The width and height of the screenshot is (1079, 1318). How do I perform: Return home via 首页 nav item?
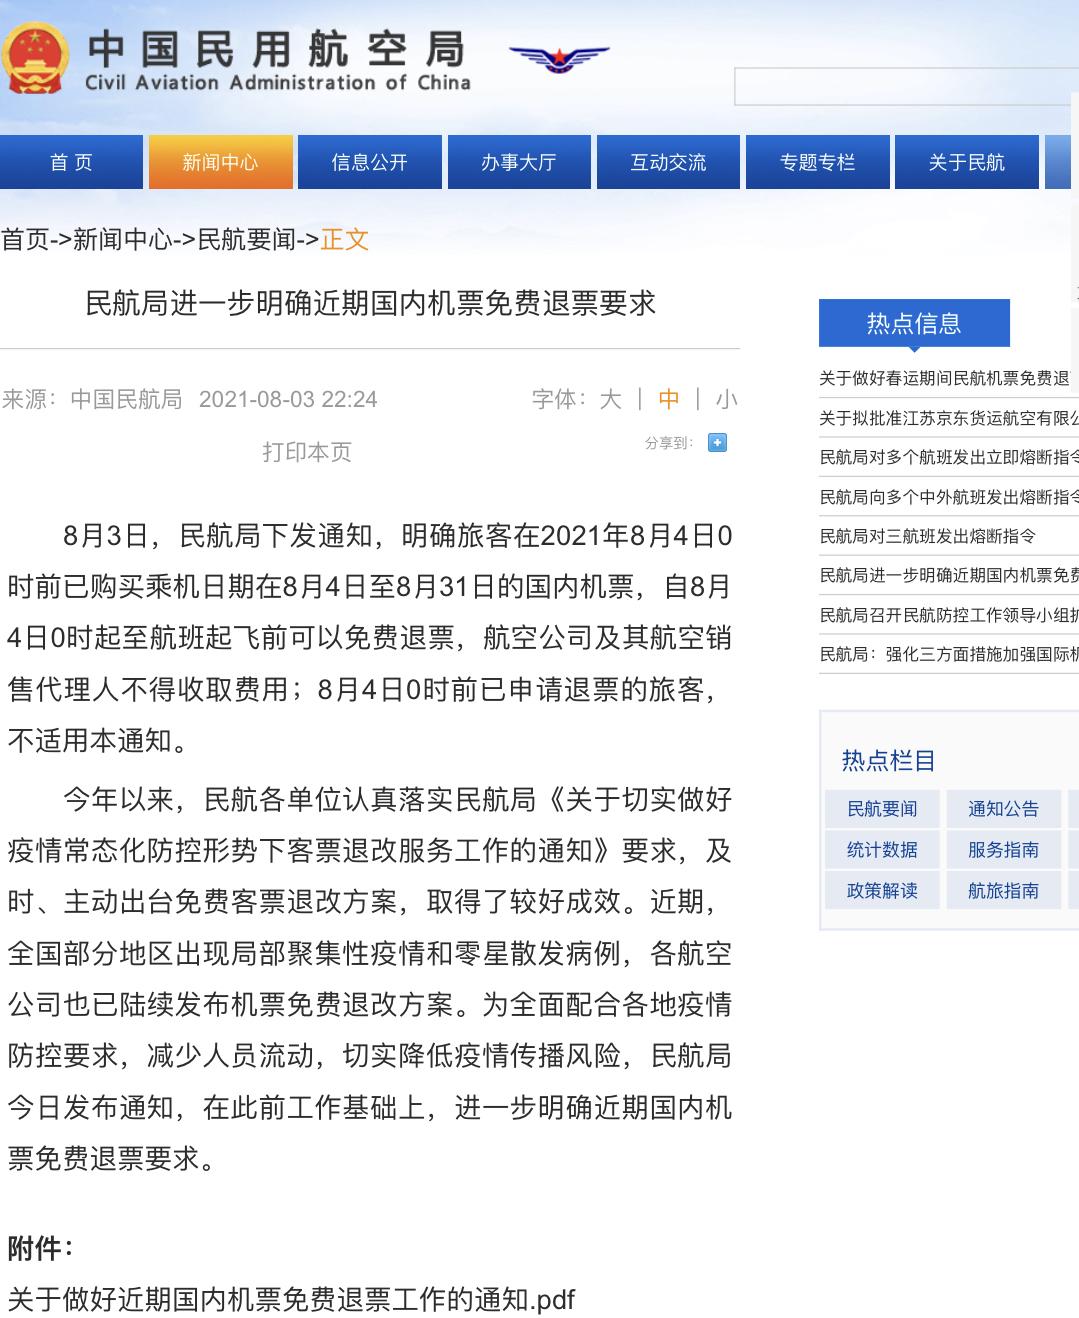point(69,161)
